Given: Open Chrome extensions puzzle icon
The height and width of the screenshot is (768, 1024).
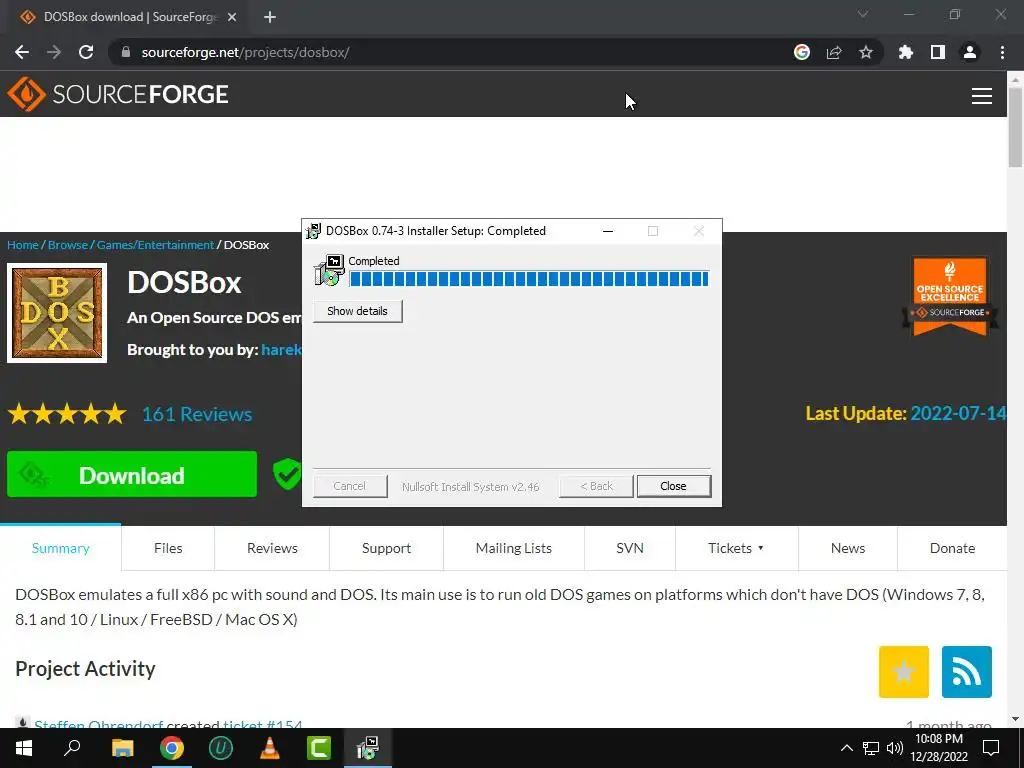Looking at the screenshot, I should tap(906, 52).
